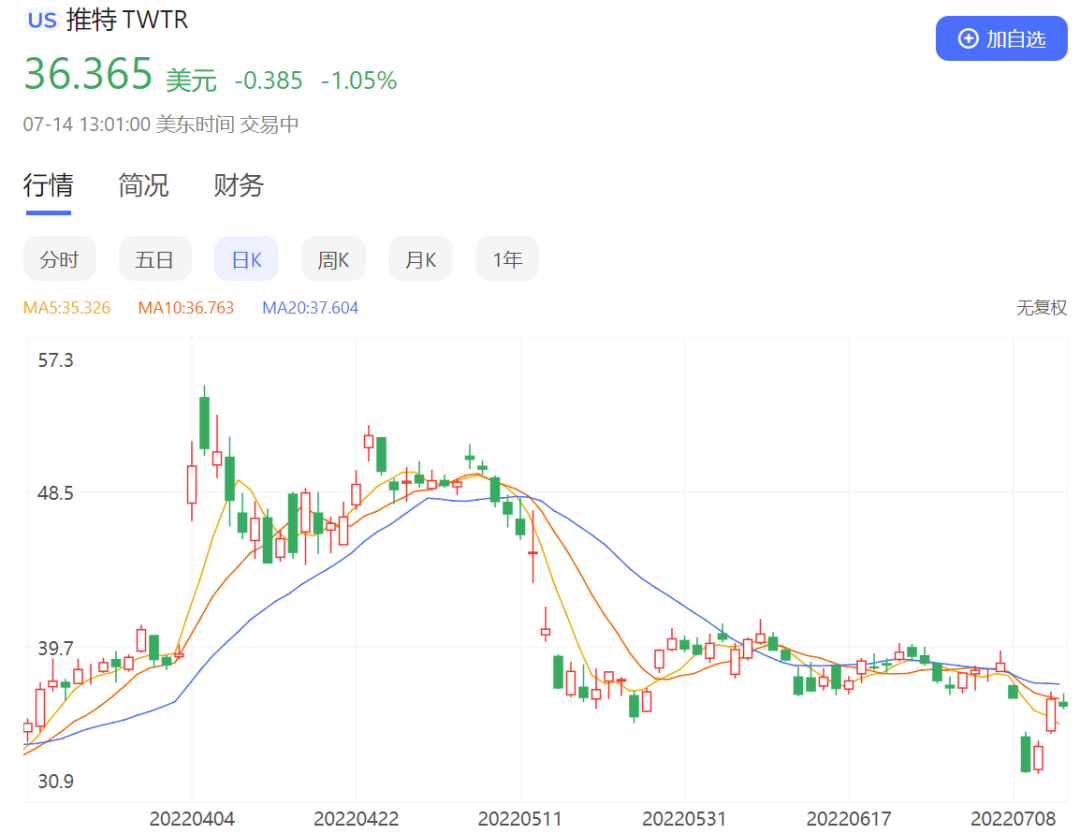Click the 20220404 date axis label

click(192, 819)
